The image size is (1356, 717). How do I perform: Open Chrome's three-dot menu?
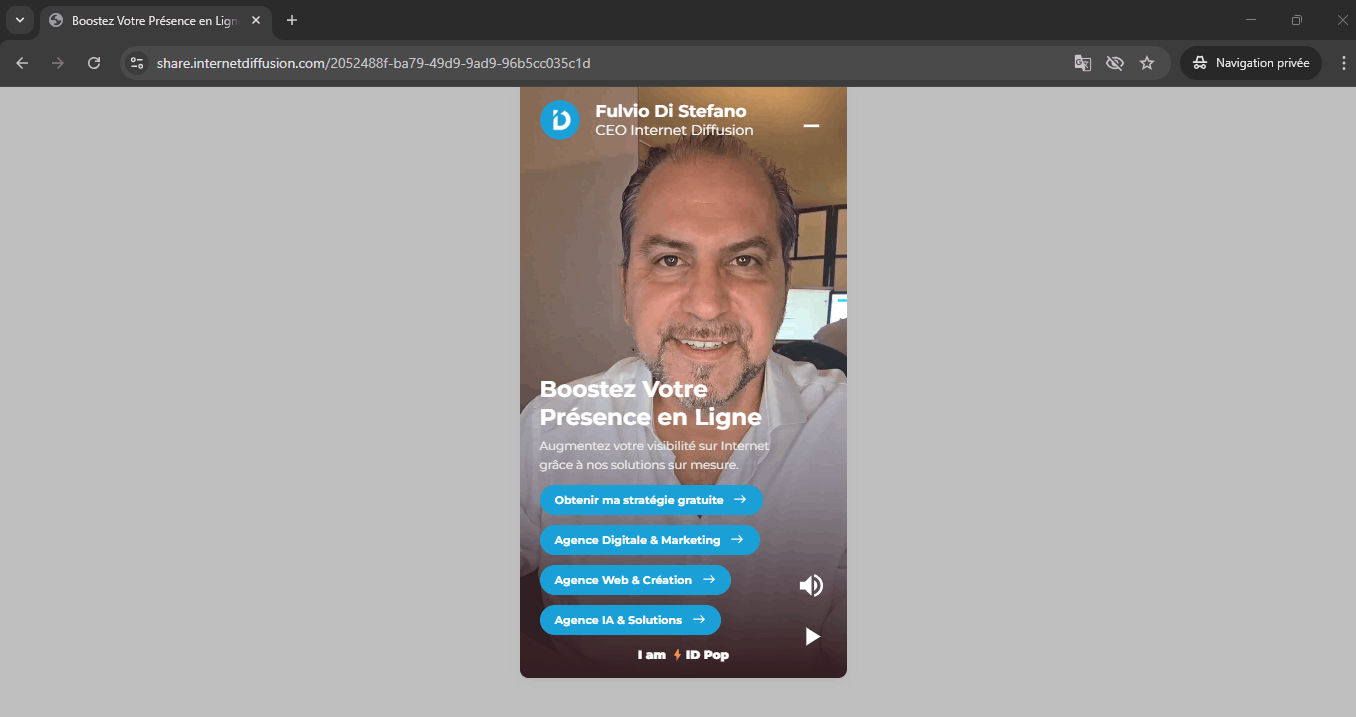1343,63
